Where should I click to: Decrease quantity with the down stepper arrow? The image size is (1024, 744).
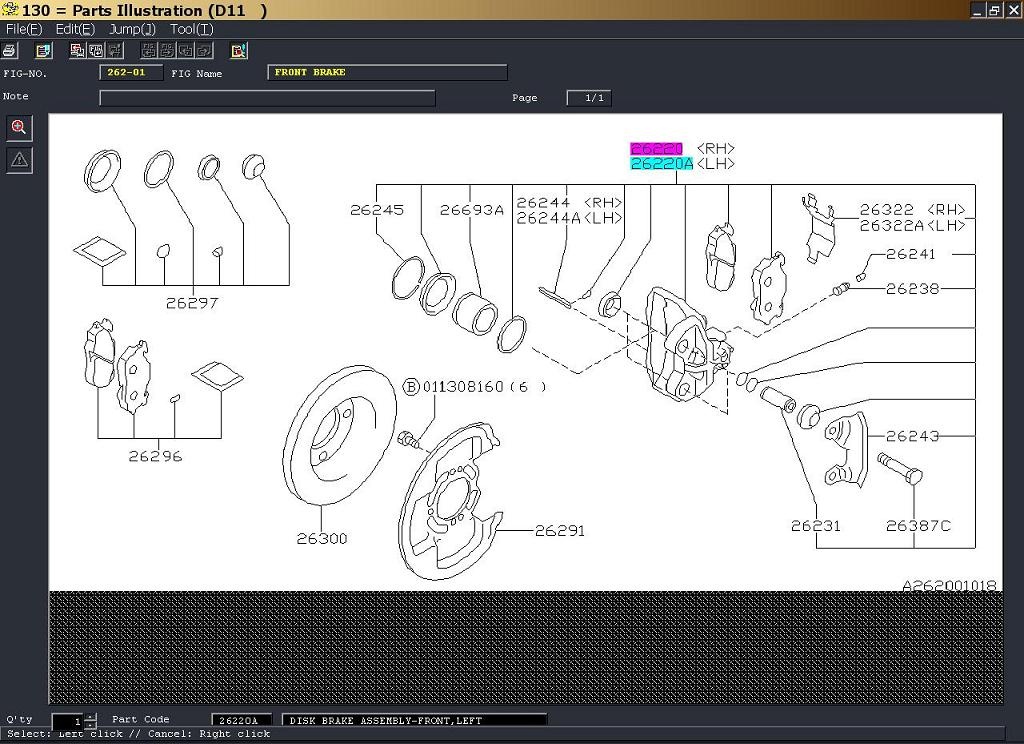[91, 725]
